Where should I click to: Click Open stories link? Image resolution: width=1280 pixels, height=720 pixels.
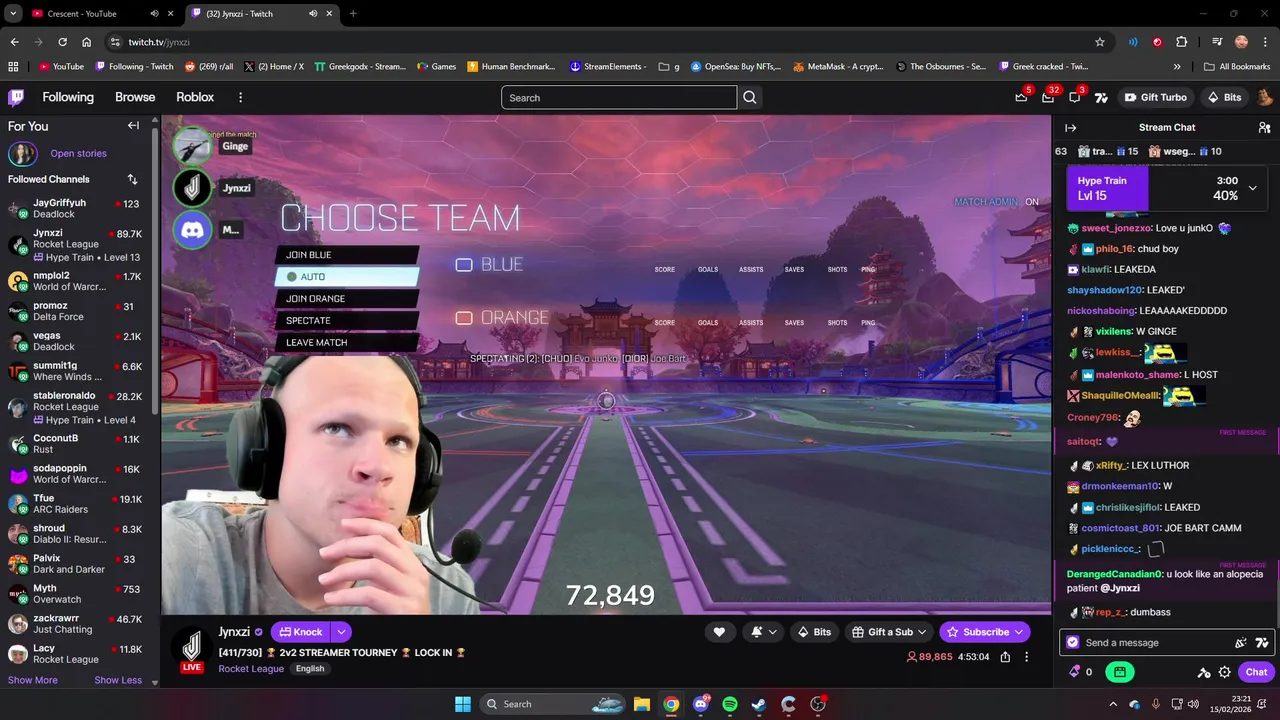[x=78, y=153]
